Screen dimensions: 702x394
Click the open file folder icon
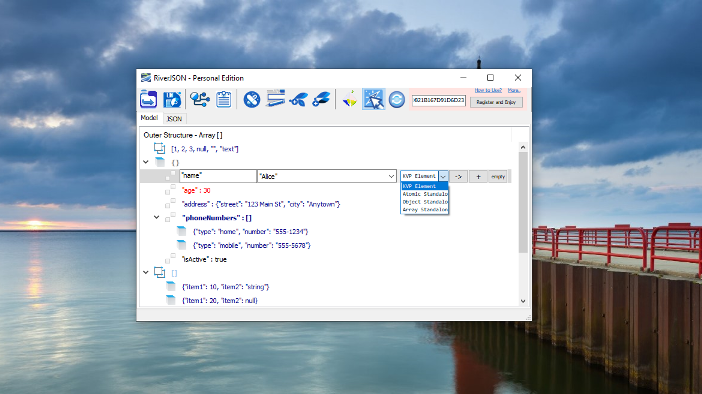click(x=149, y=99)
